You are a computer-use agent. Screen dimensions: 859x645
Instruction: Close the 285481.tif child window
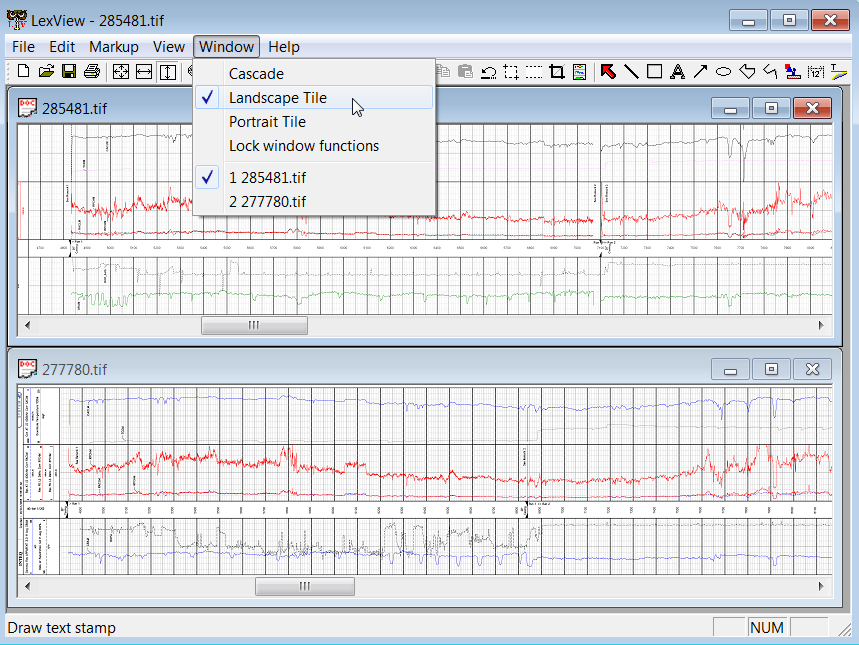812,109
